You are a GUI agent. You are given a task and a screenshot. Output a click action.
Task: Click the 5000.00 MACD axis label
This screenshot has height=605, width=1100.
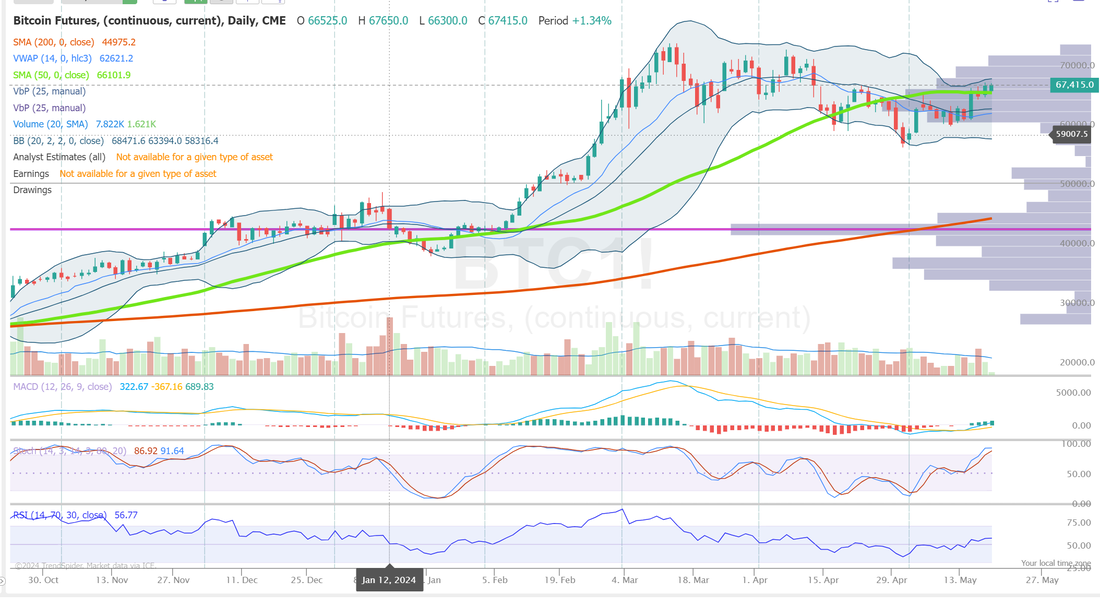click(x=1073, y=393)
